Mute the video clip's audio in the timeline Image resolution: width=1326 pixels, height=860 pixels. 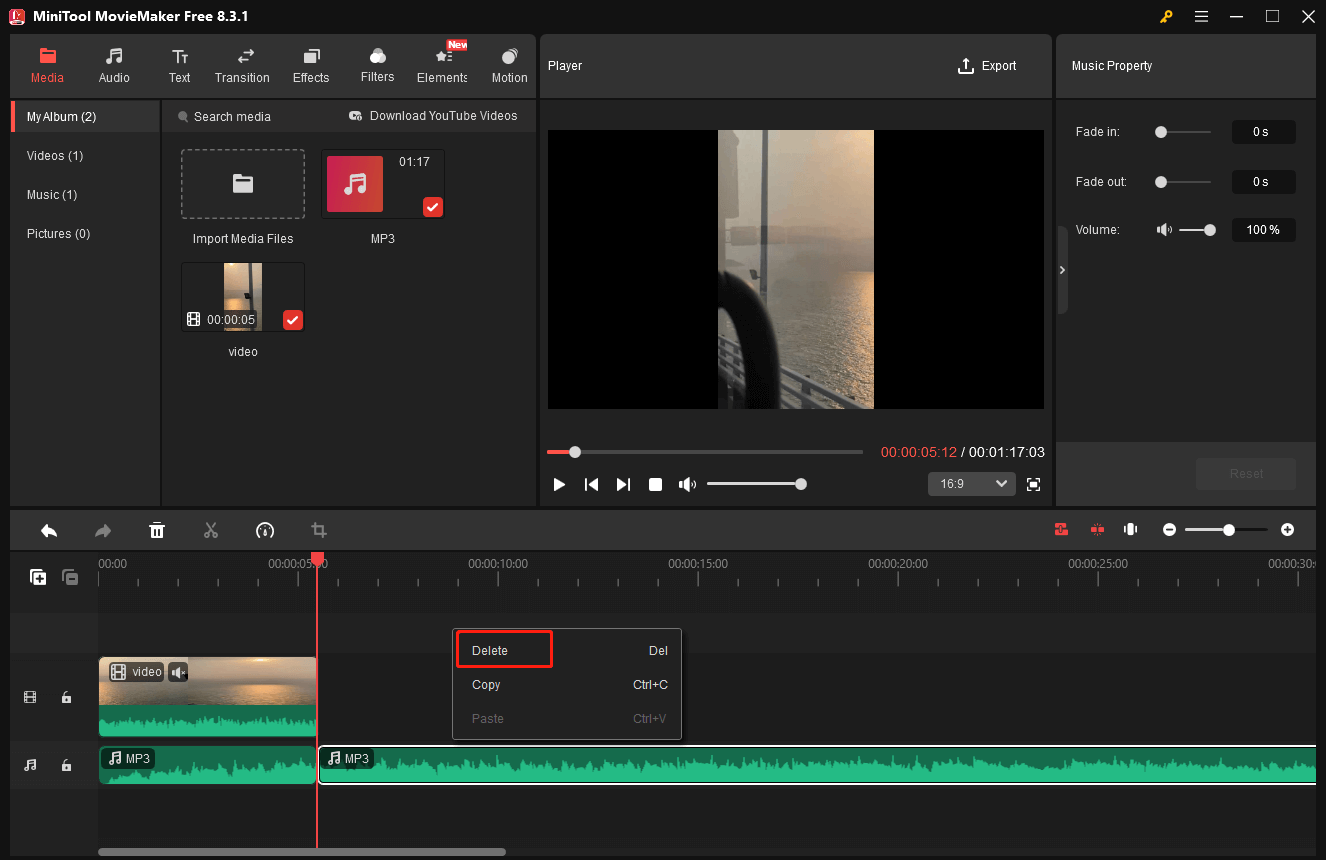pyautogui.click(x=178, y=671)
